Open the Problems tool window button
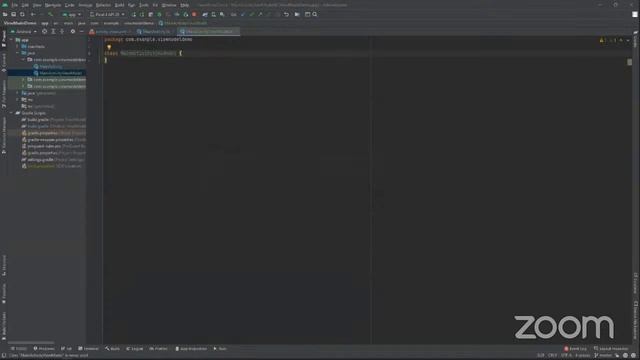 (x=44, y=349)
